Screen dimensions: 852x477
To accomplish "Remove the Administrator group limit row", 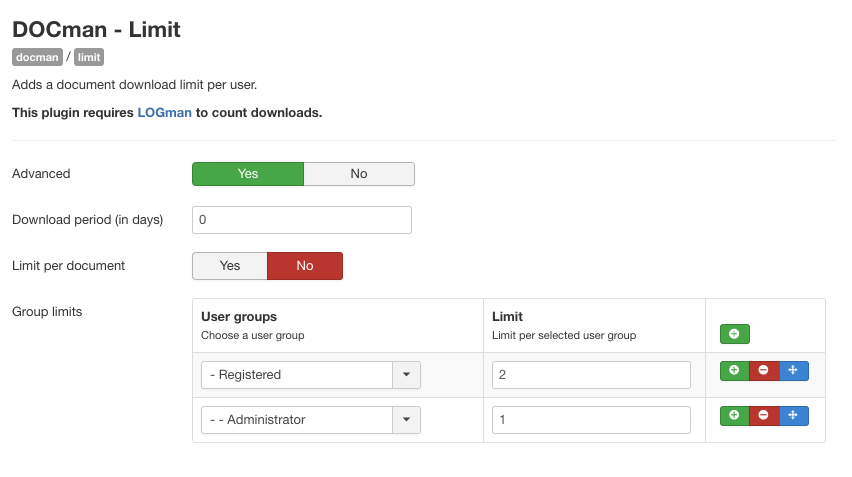I will tap(764, 416).
